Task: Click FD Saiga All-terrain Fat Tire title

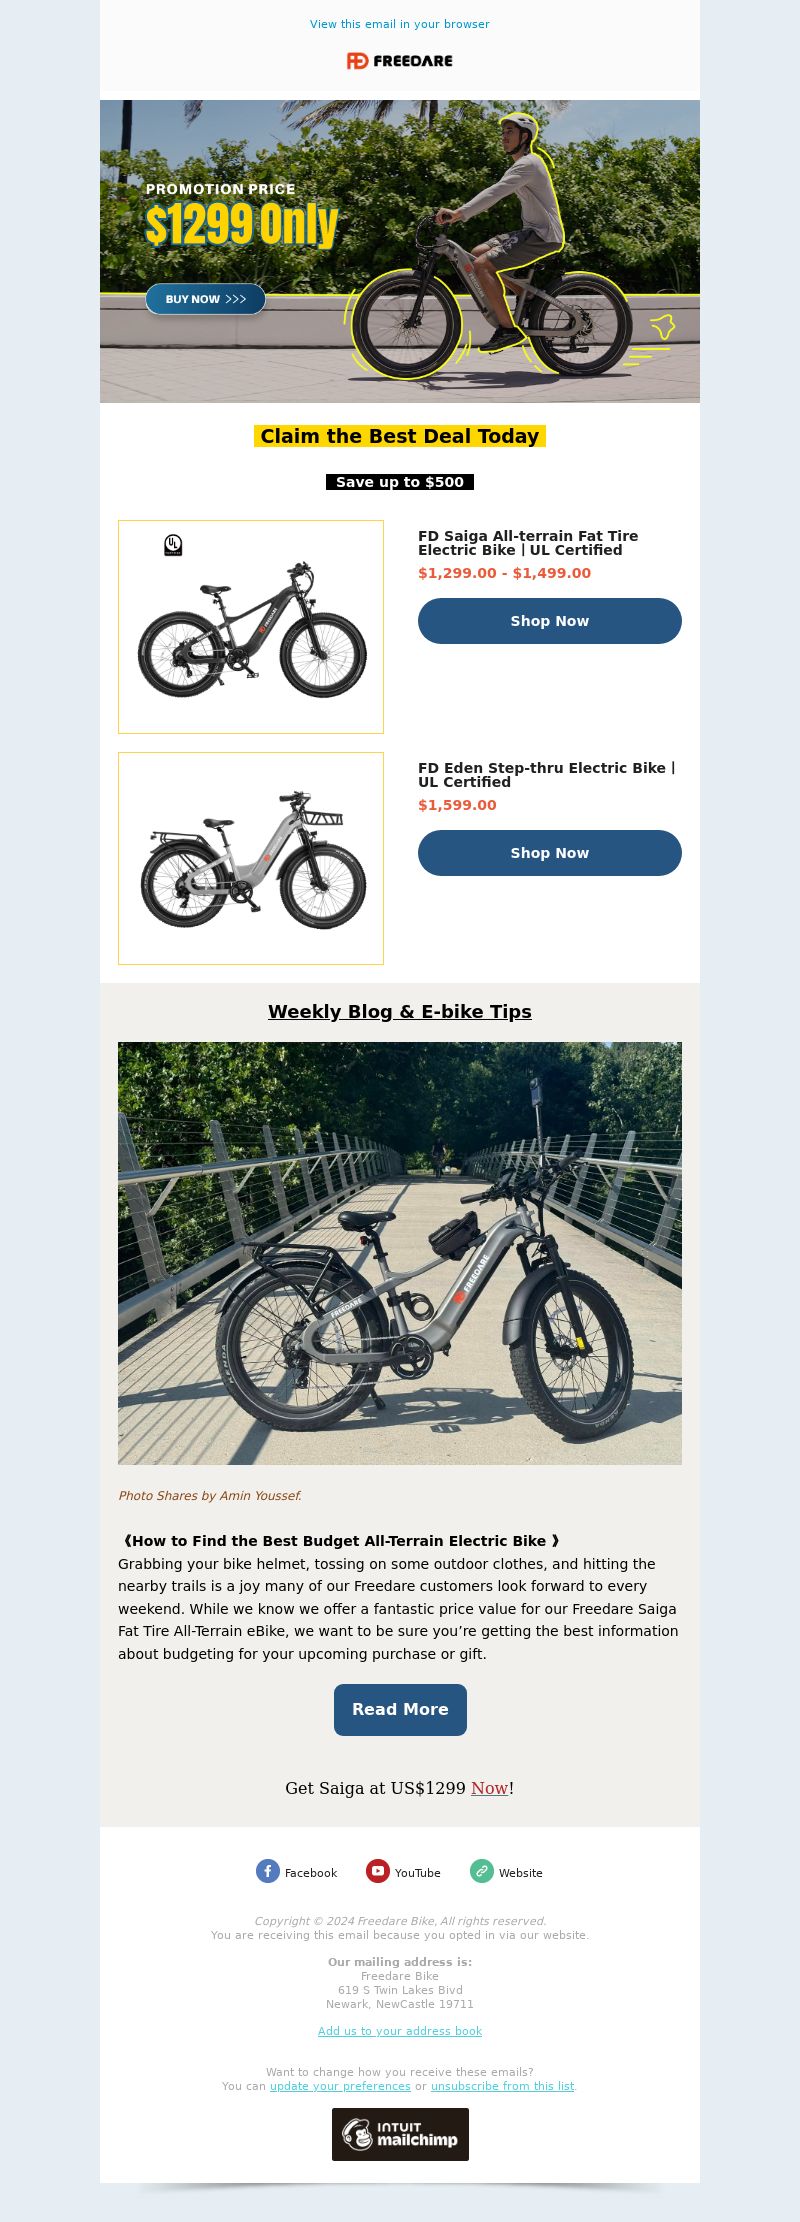Action: pos(528,543)
